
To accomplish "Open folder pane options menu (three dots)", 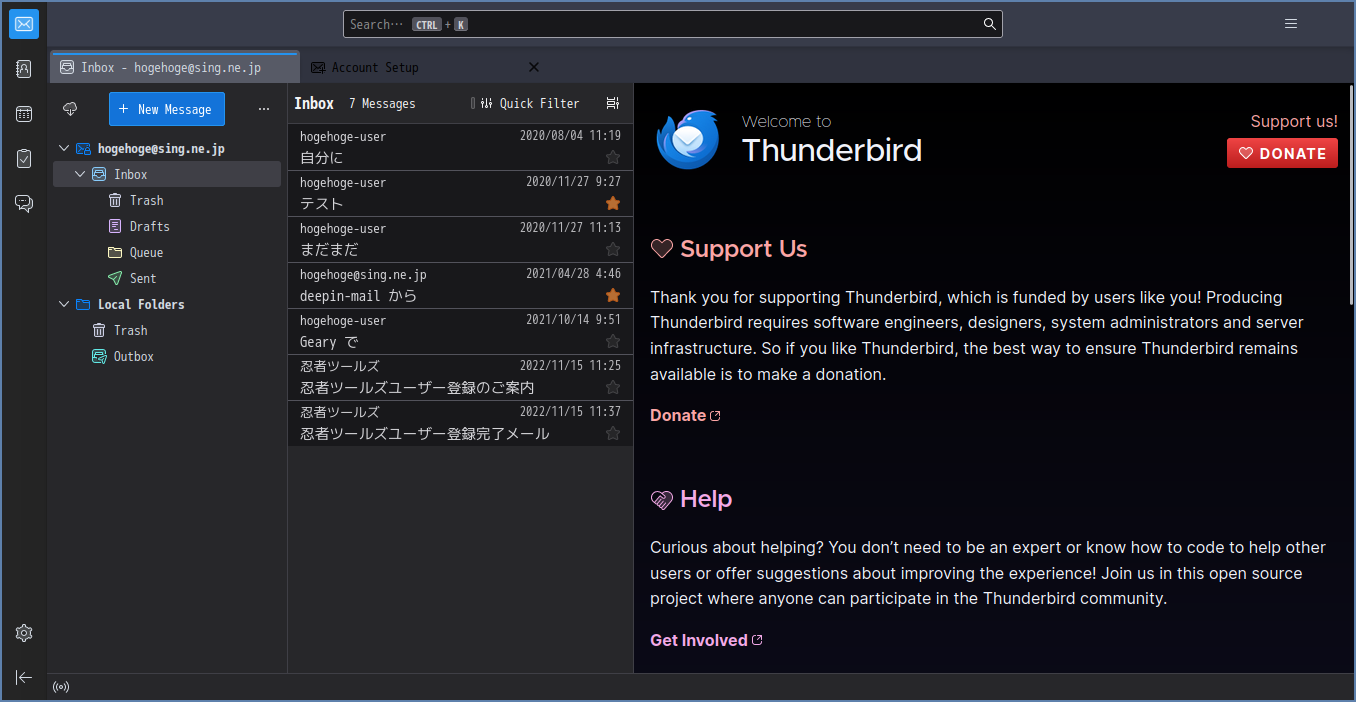I will (264, 109).
